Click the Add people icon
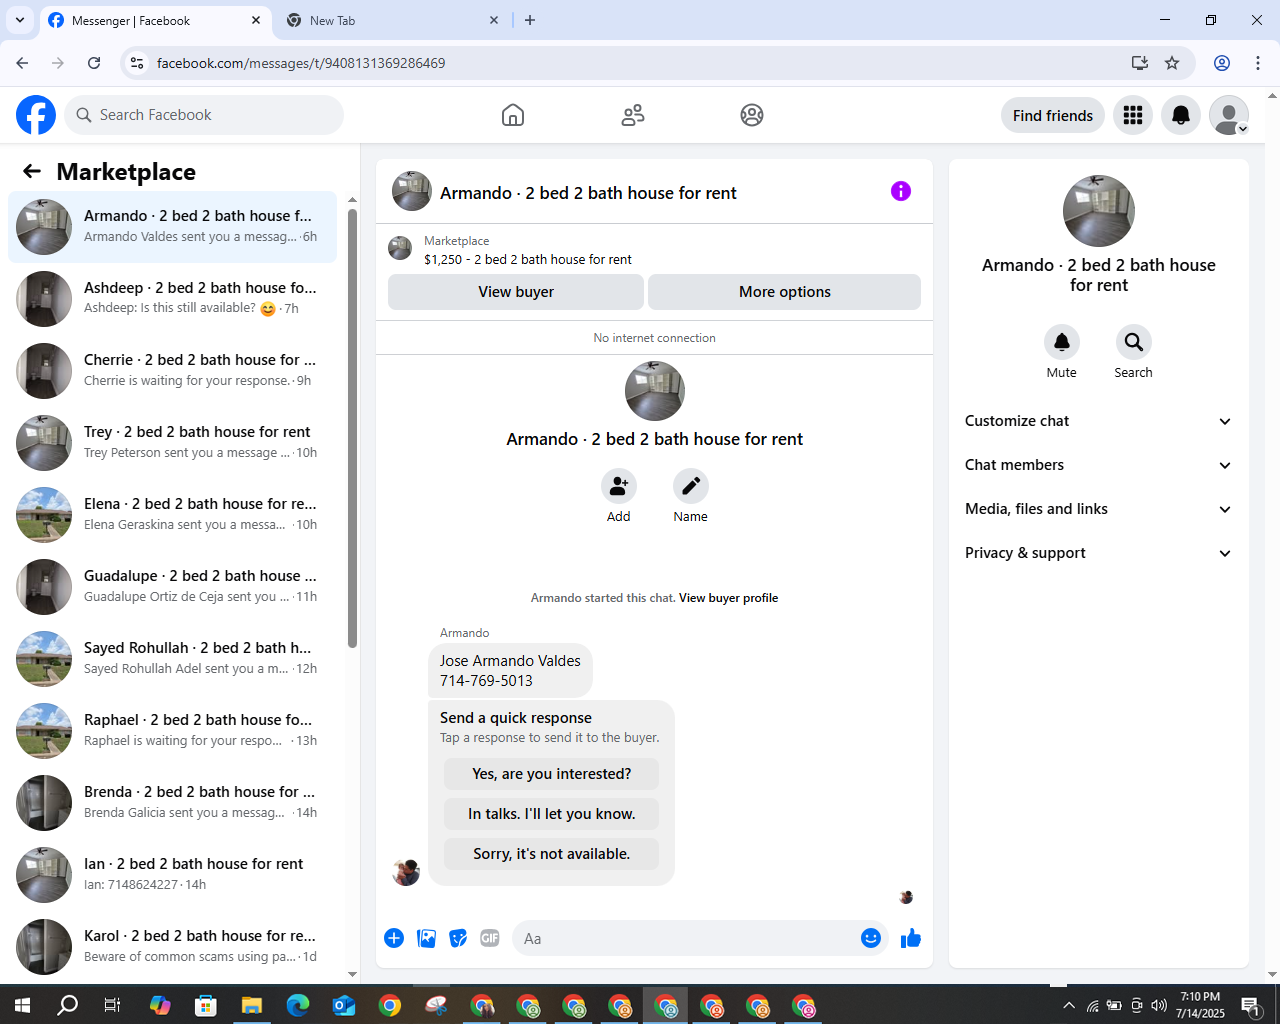Viewport: 1280px width, 1024px height. tap(619, 486)
